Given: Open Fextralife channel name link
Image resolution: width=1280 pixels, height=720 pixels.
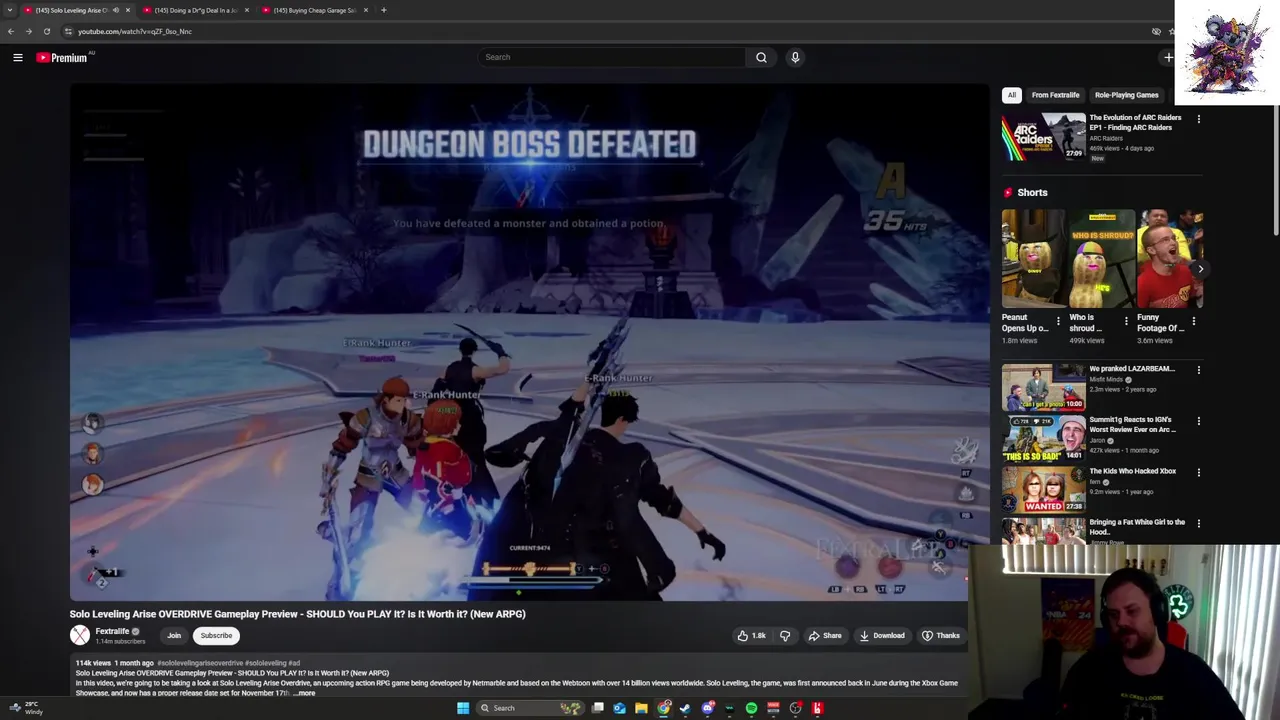Looking at the screenshot, I should pos(112,631).
